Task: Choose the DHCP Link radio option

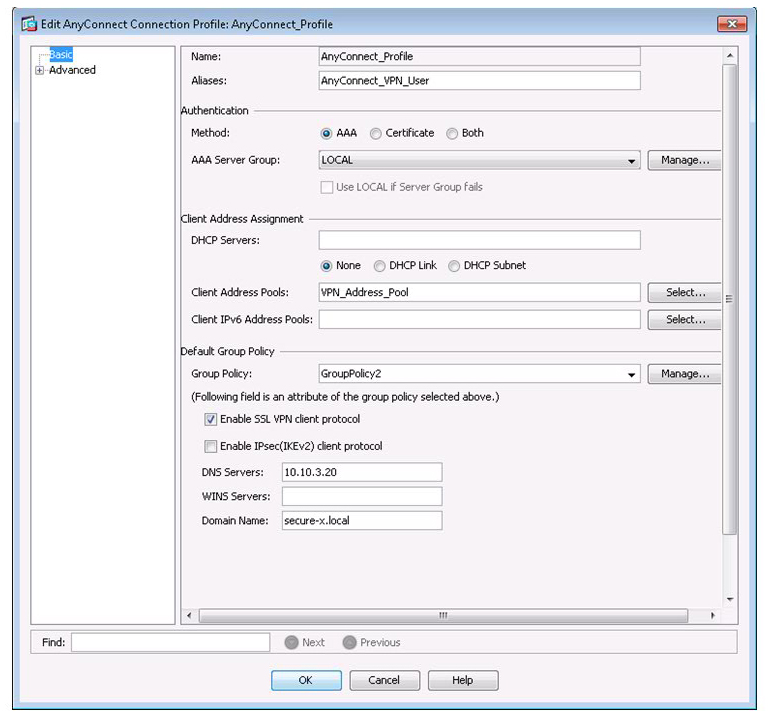Action: pyautogui.click(x=380, y=266)
